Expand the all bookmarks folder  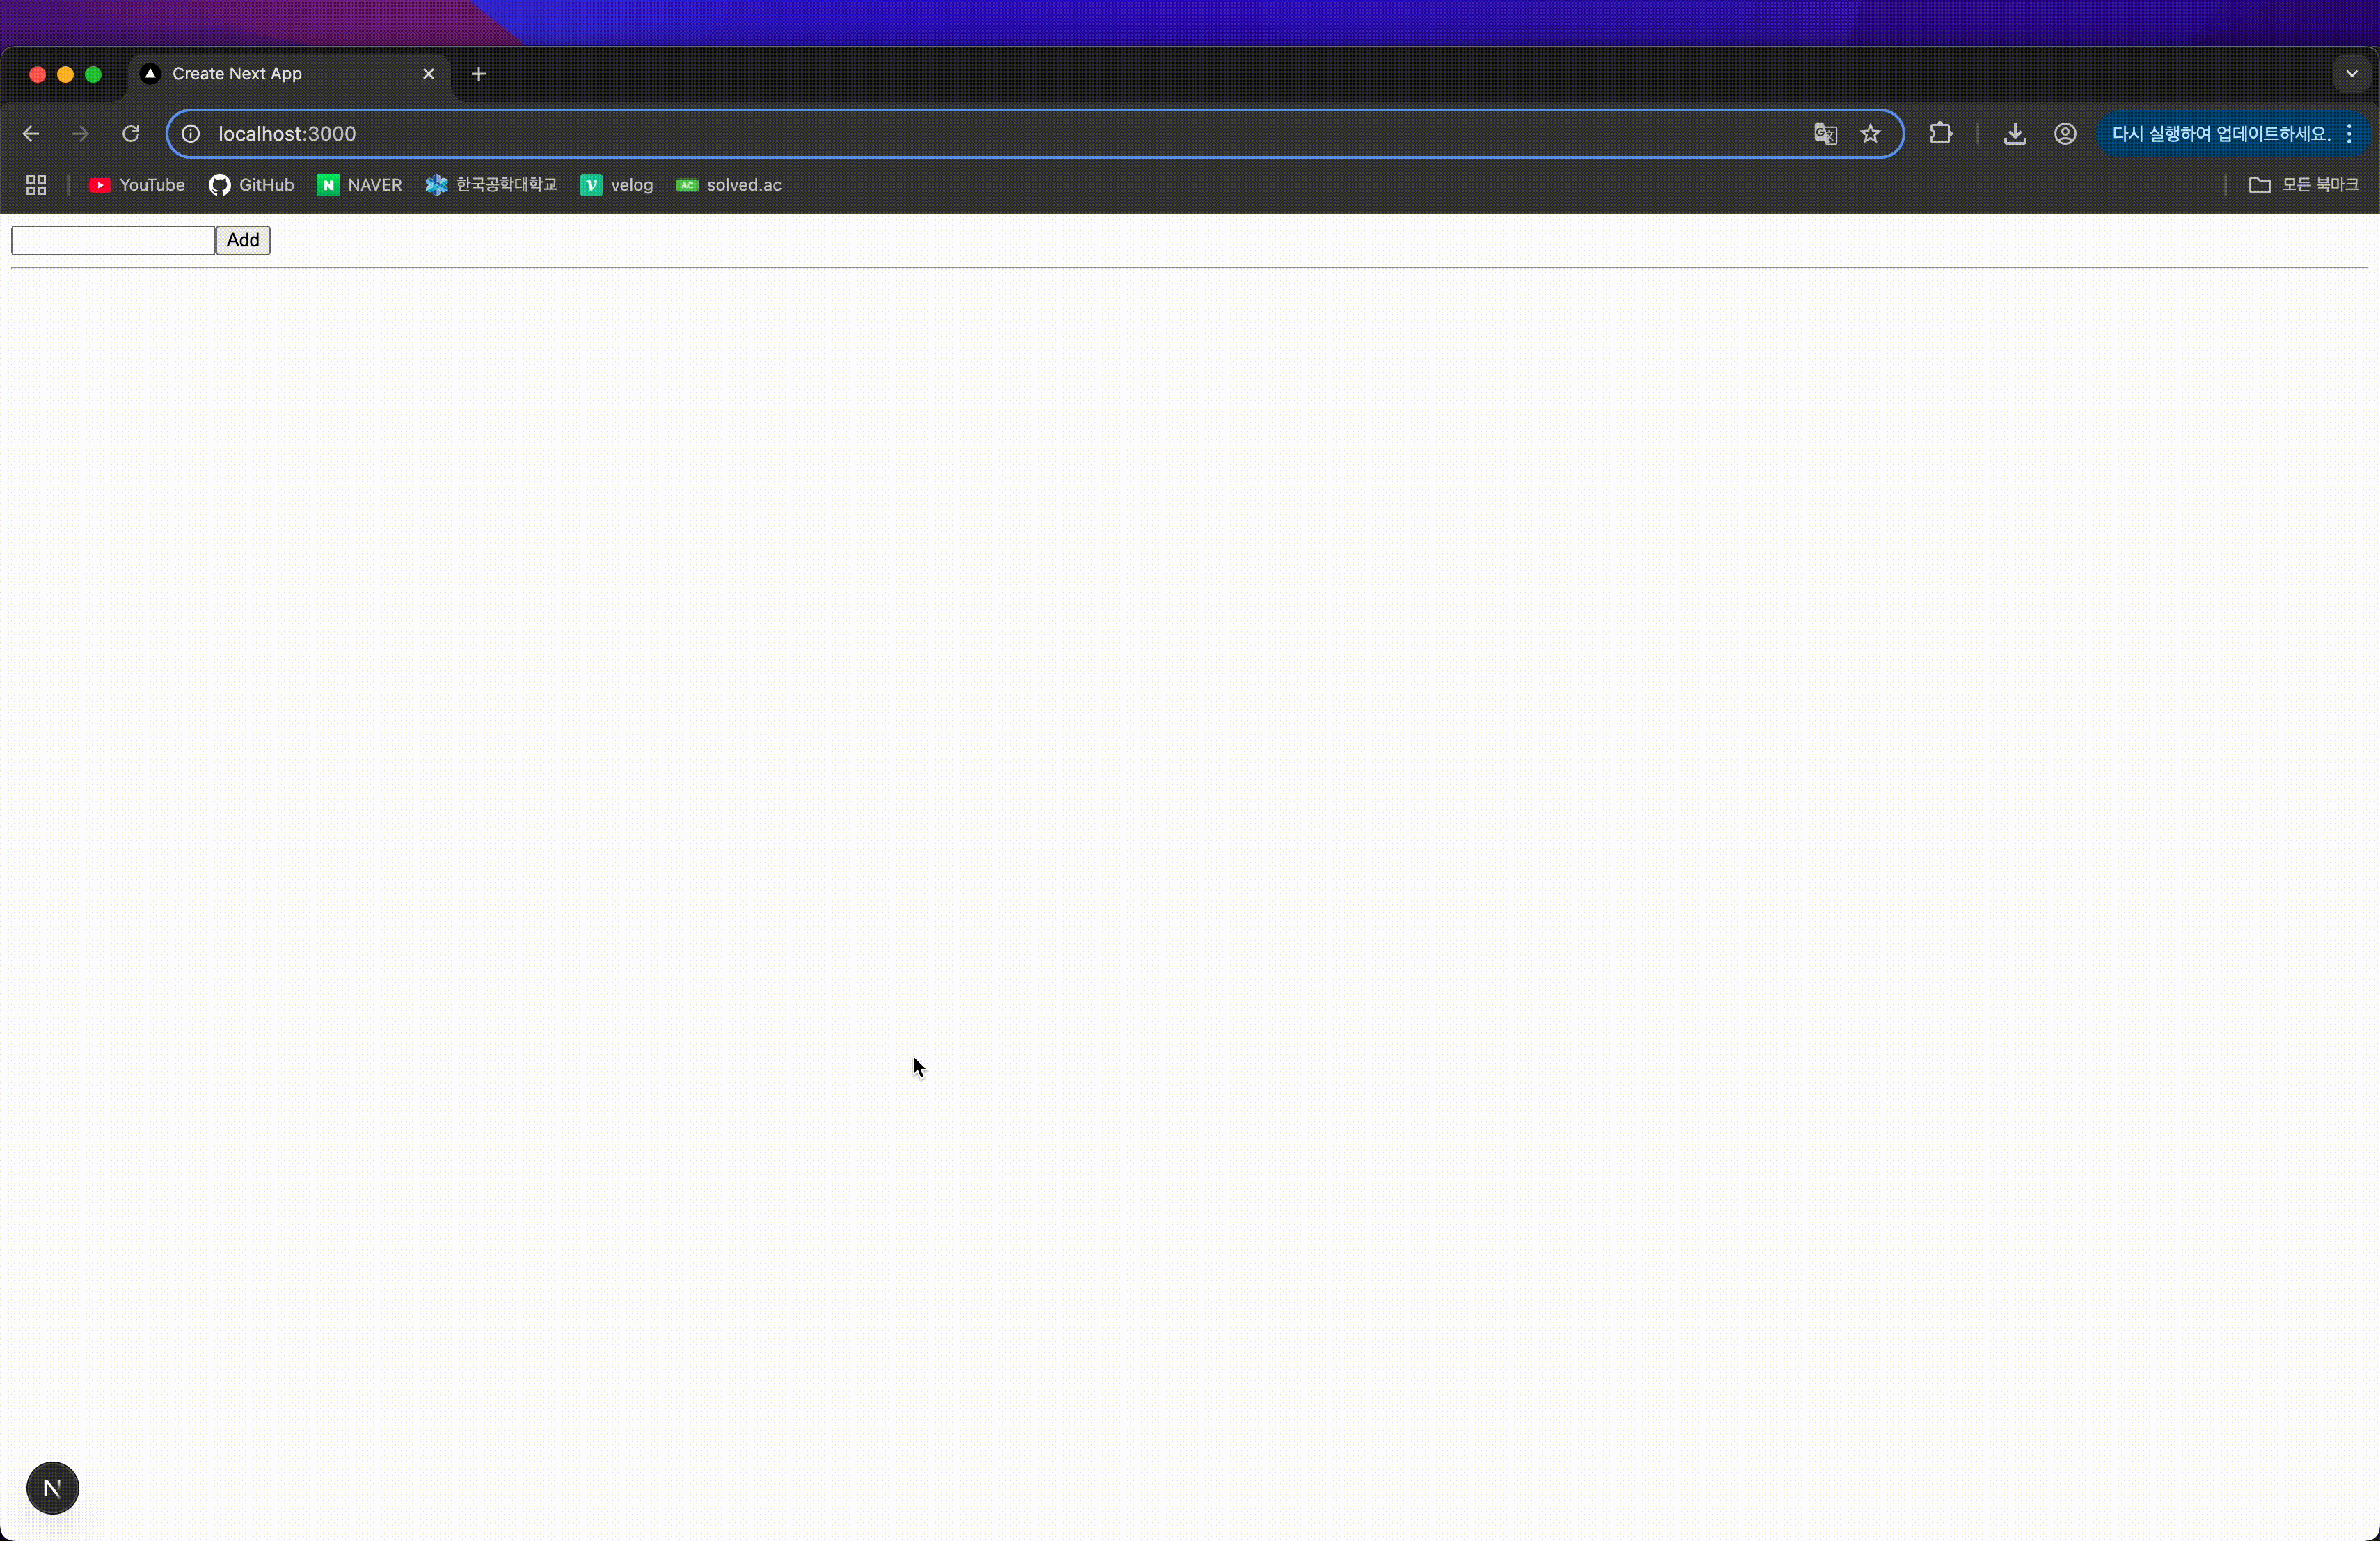(x=2303, y=185)
